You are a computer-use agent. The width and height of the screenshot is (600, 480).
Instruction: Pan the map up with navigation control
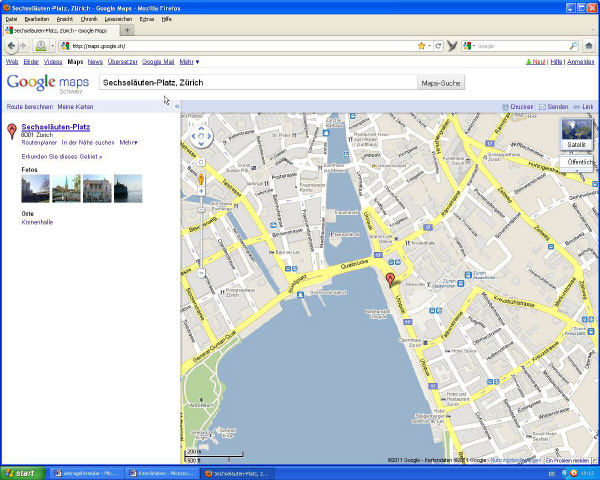coord(201,128)
